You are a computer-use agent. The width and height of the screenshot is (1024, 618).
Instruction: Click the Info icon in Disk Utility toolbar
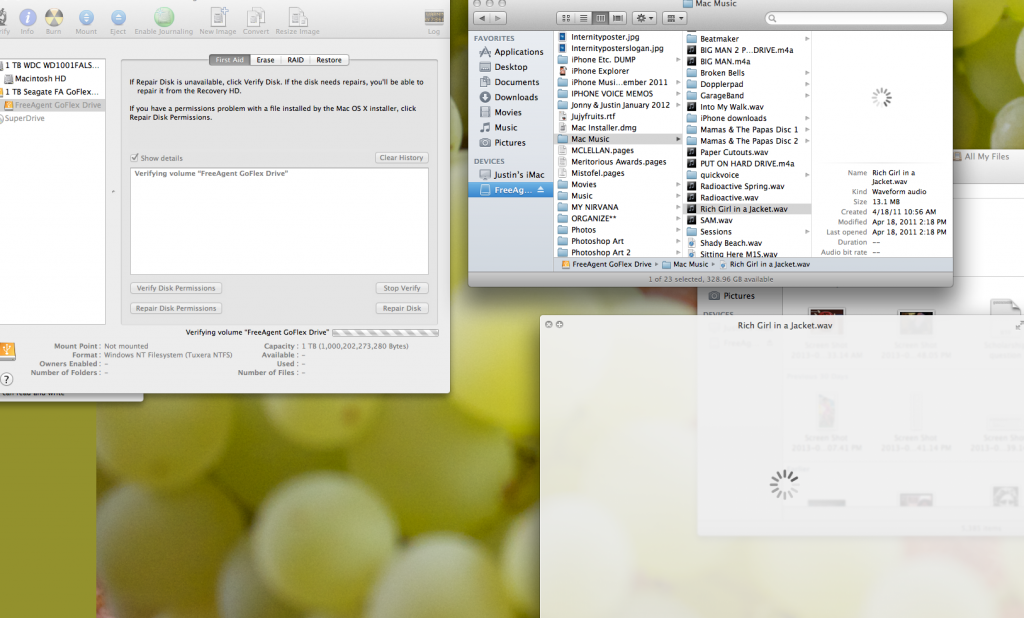pos(27,21)
